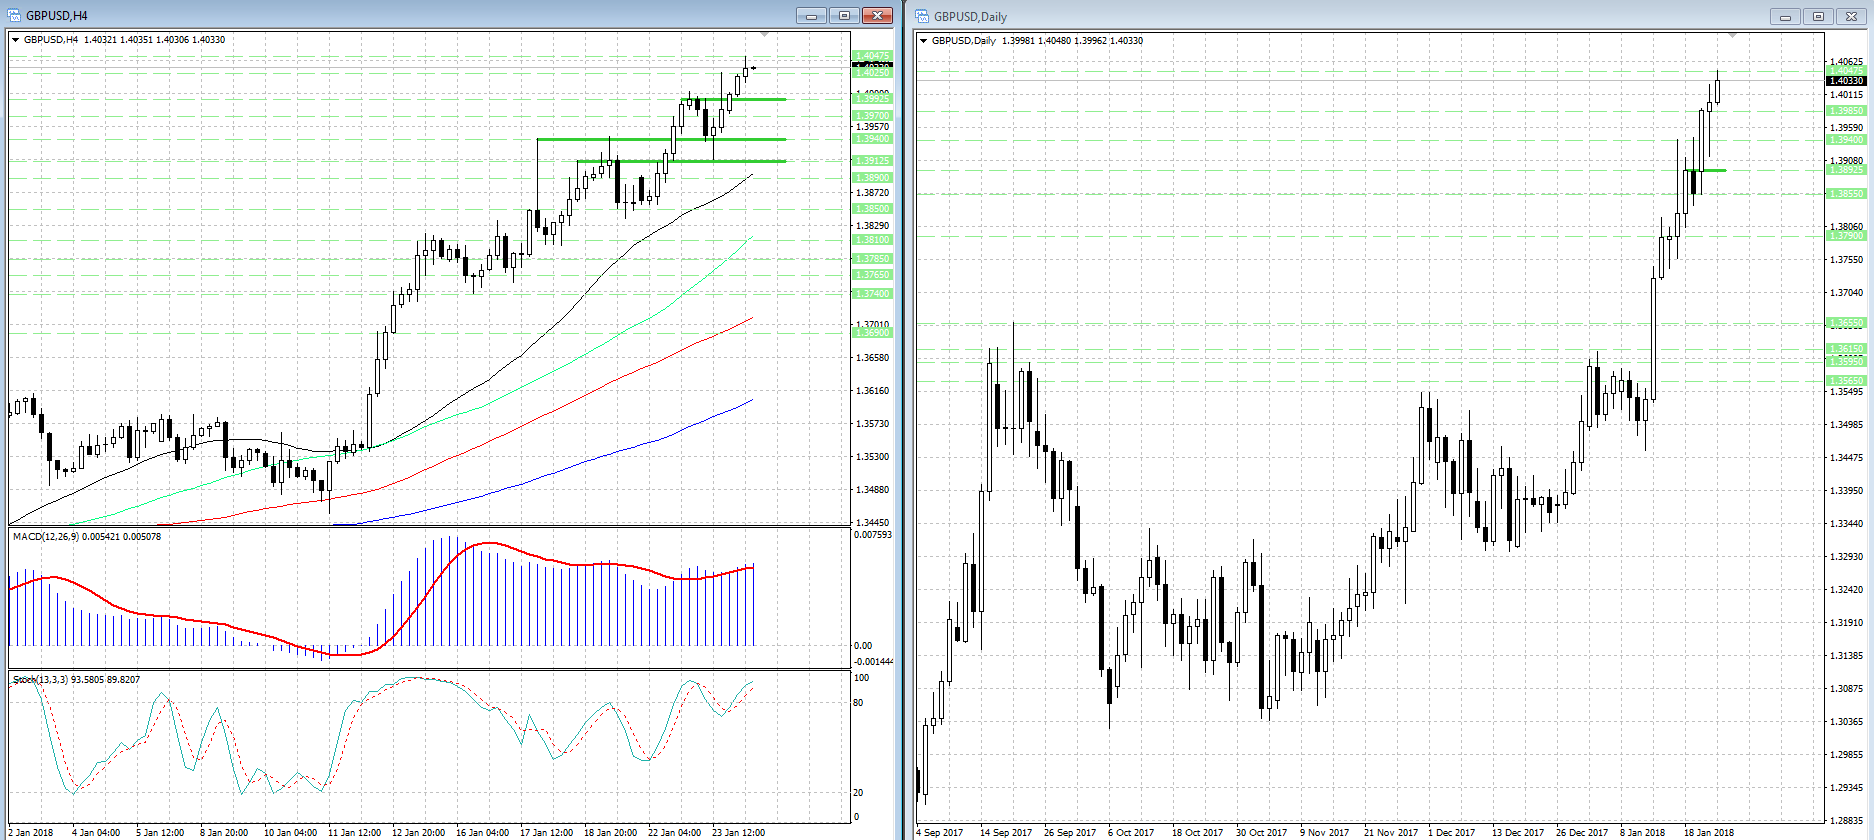Image resolution: width=1874 pixels, height=840 pixels.
Task: Restore the GBPUSD,Daily chart window size
Action: (1818, 16)
